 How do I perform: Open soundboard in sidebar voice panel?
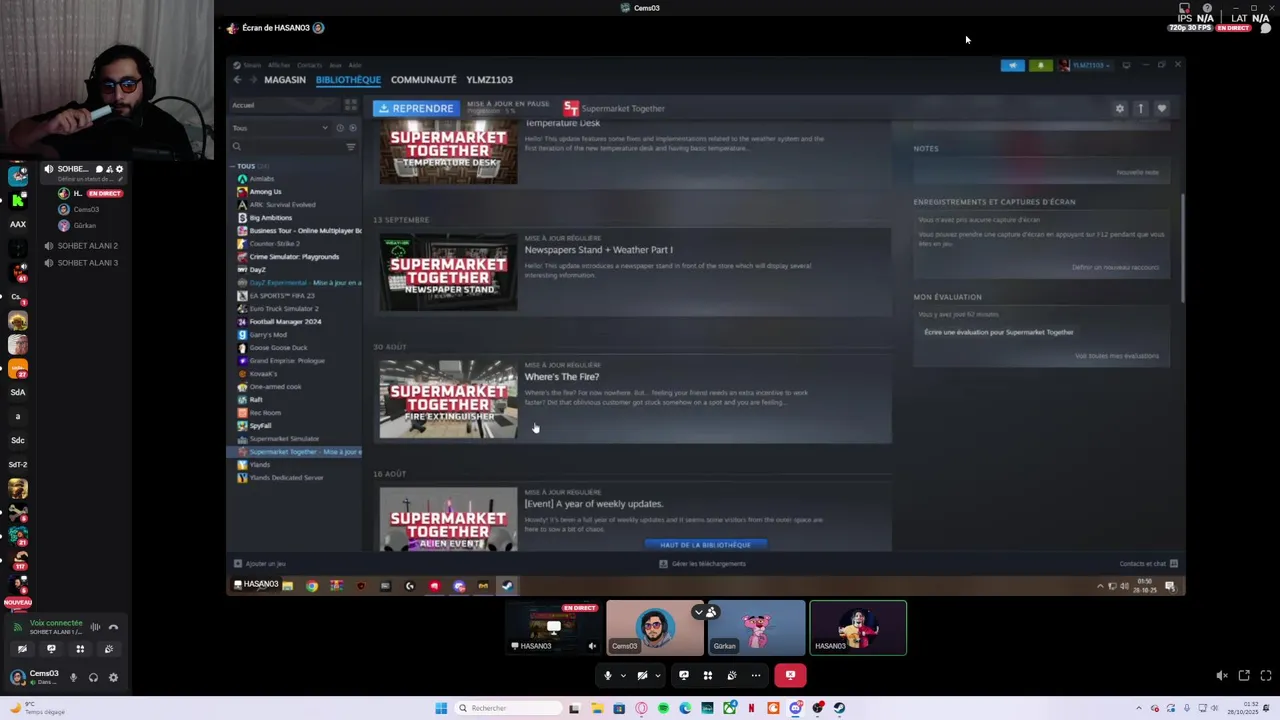pyautogui.click(x=109, y=649)
